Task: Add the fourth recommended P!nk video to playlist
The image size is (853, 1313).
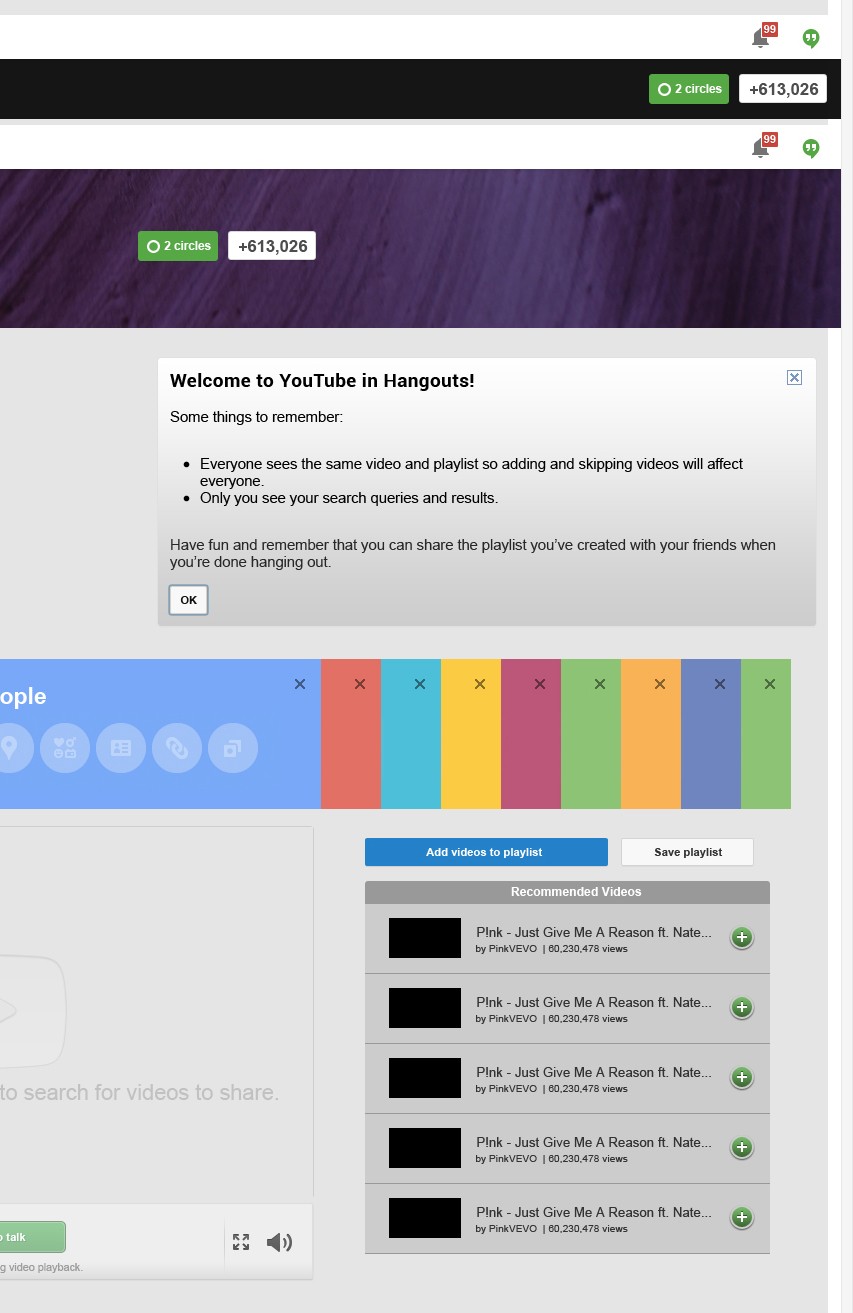Action: click(742, 1148)
